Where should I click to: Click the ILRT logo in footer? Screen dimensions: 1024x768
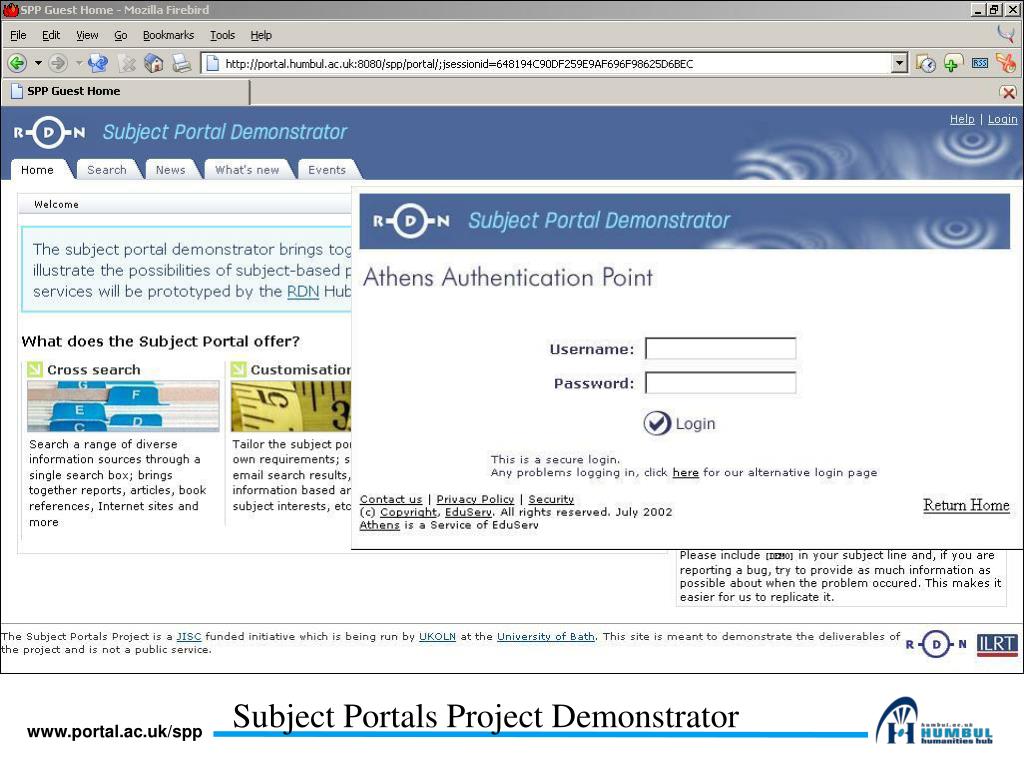tap(997, 645)
